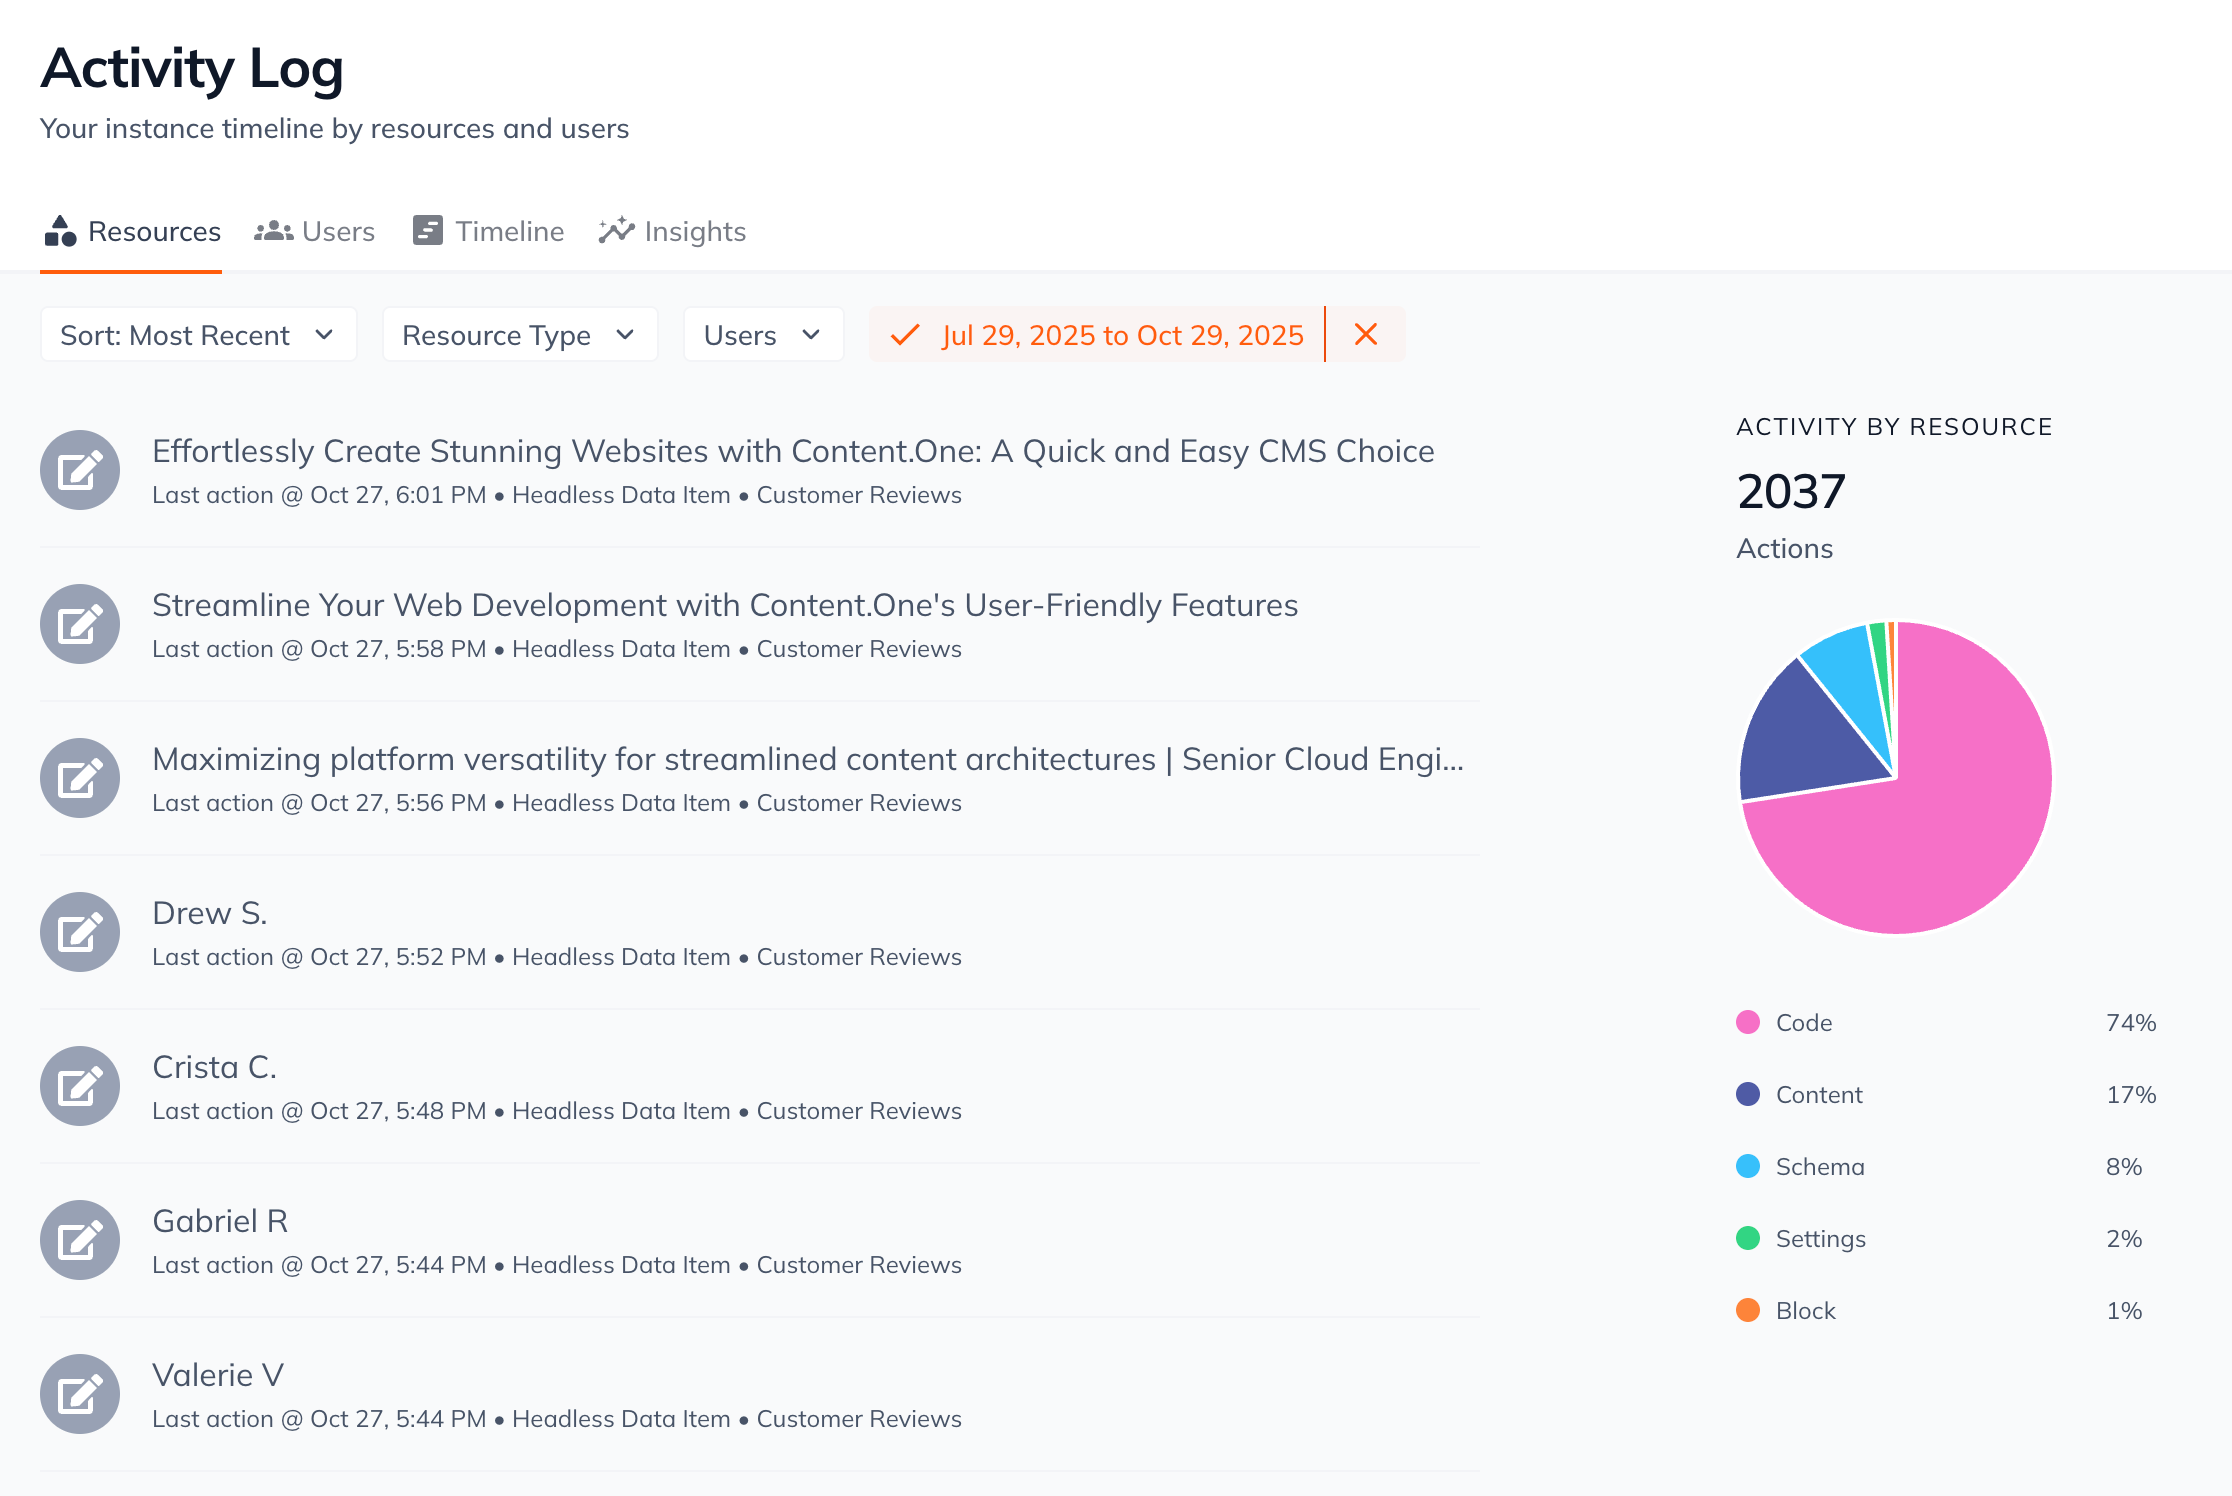
Task: Click the pink Code legend swatch
Action: 1748,1022
